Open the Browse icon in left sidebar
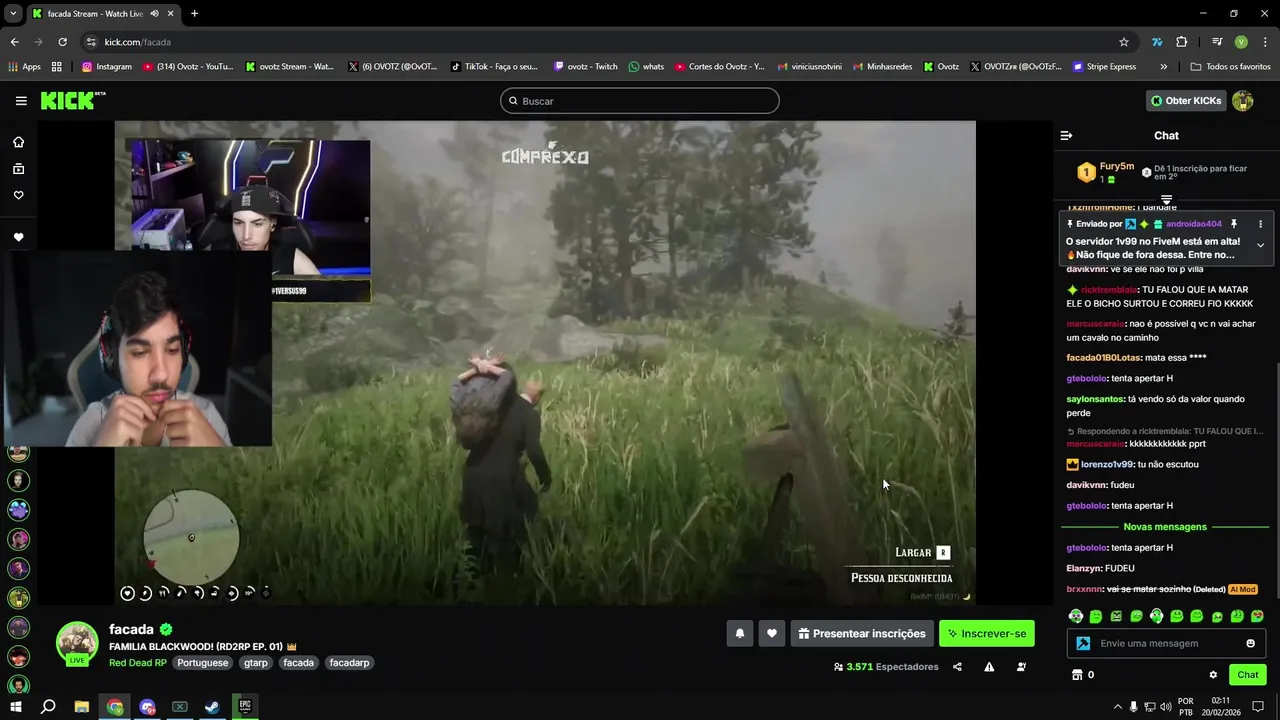The height and width of the screenshot is (720, 1280). (18, 169)
